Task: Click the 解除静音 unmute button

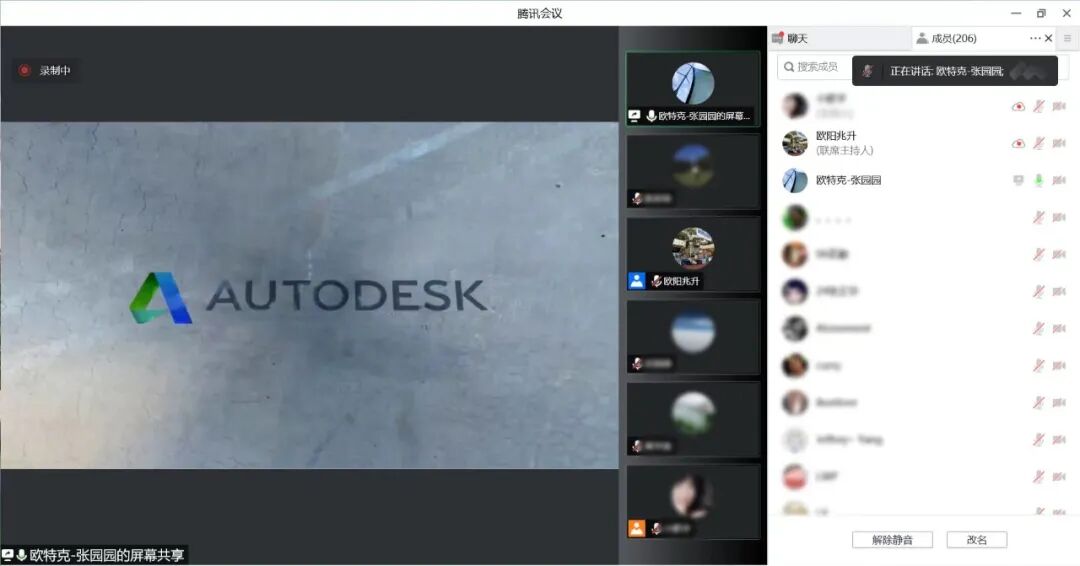Action: 892,540
